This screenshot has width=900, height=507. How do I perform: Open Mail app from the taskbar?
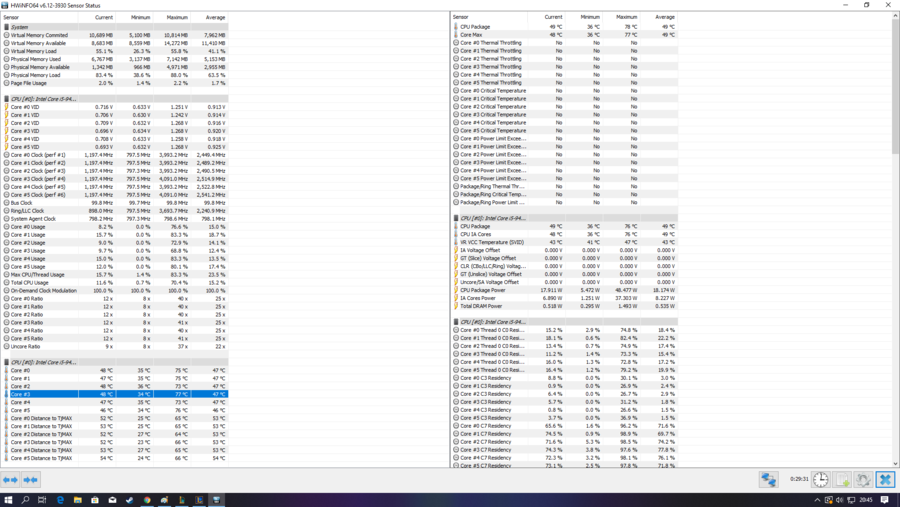[x=112, y=500]
